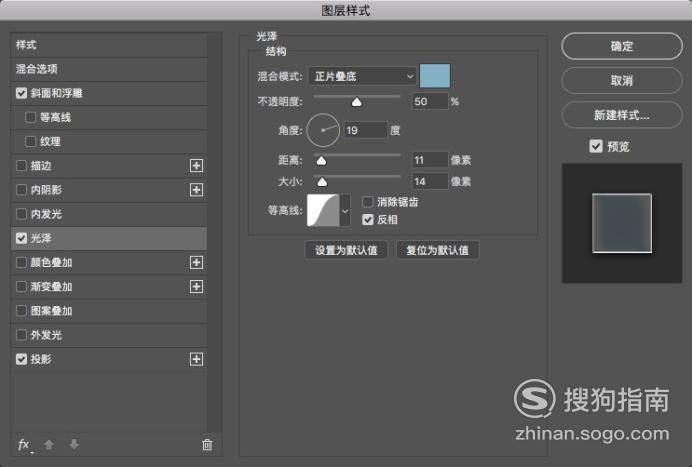Uncheck the 投影 checkbox

point(21,359)
